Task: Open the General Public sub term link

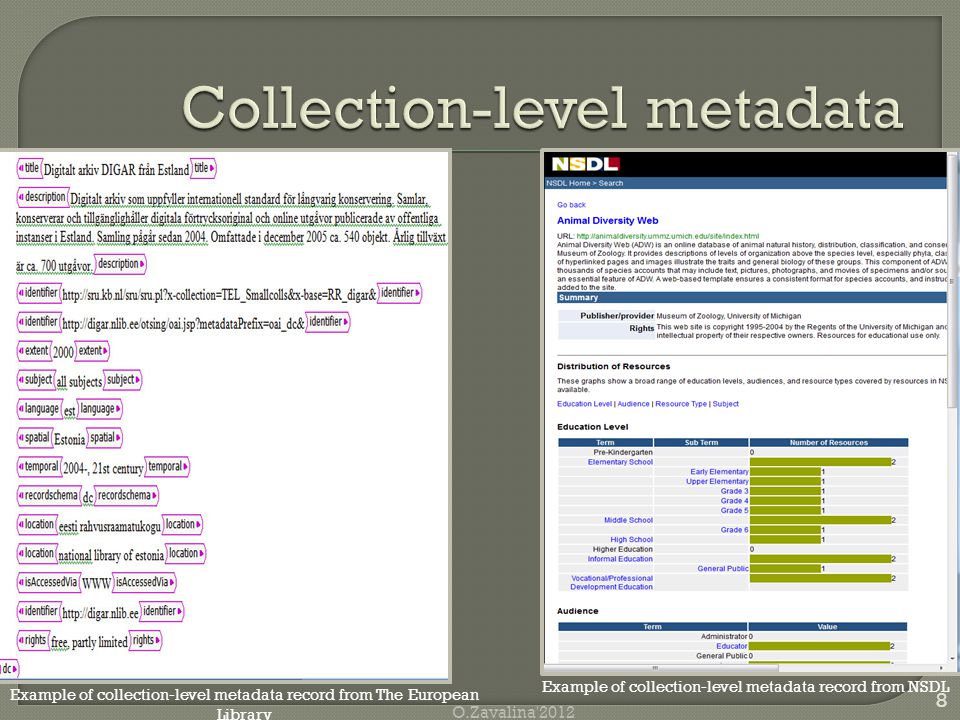Action: (723, 569)
